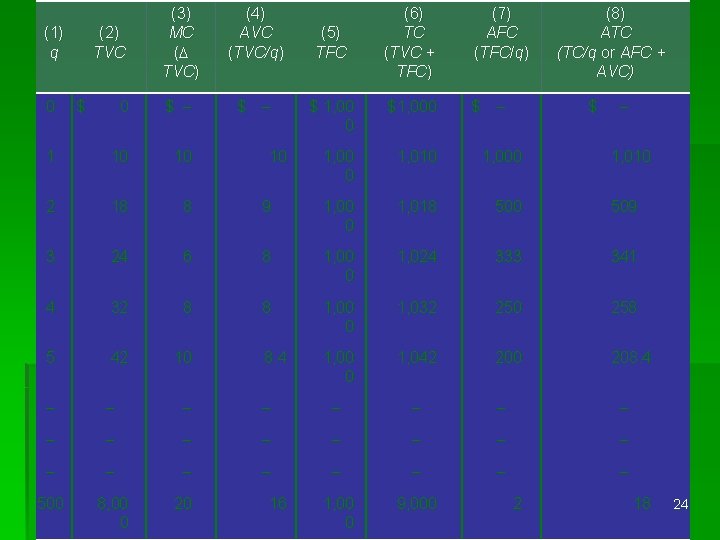This screenshot has width=720, height=540.
Task: Click the TC value "9,000"
Action: tap(417, 504)
